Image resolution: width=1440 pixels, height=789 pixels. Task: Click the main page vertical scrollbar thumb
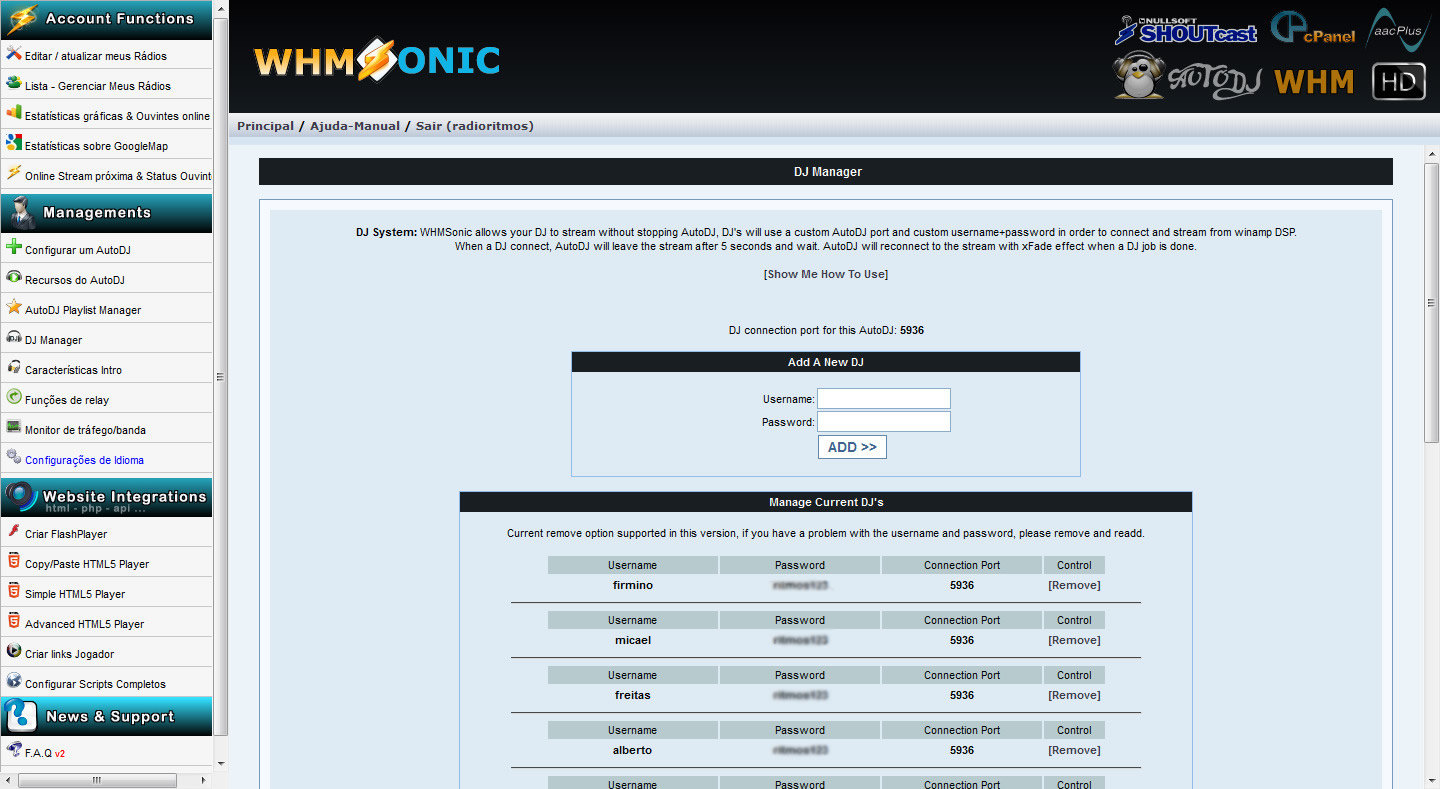point(1431,303)
